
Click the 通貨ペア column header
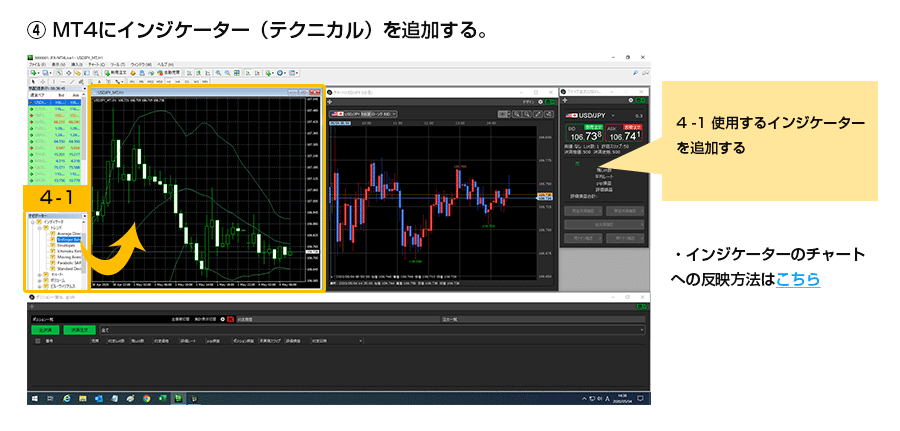point(36,95)
